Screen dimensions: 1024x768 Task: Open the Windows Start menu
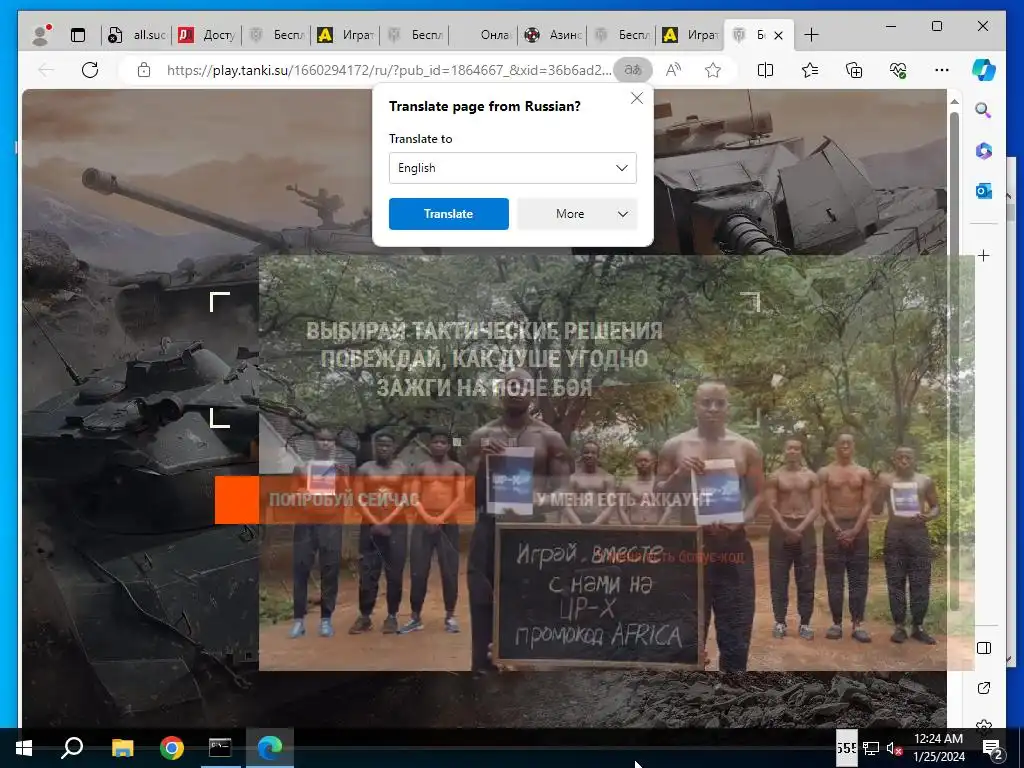point(24,748)
